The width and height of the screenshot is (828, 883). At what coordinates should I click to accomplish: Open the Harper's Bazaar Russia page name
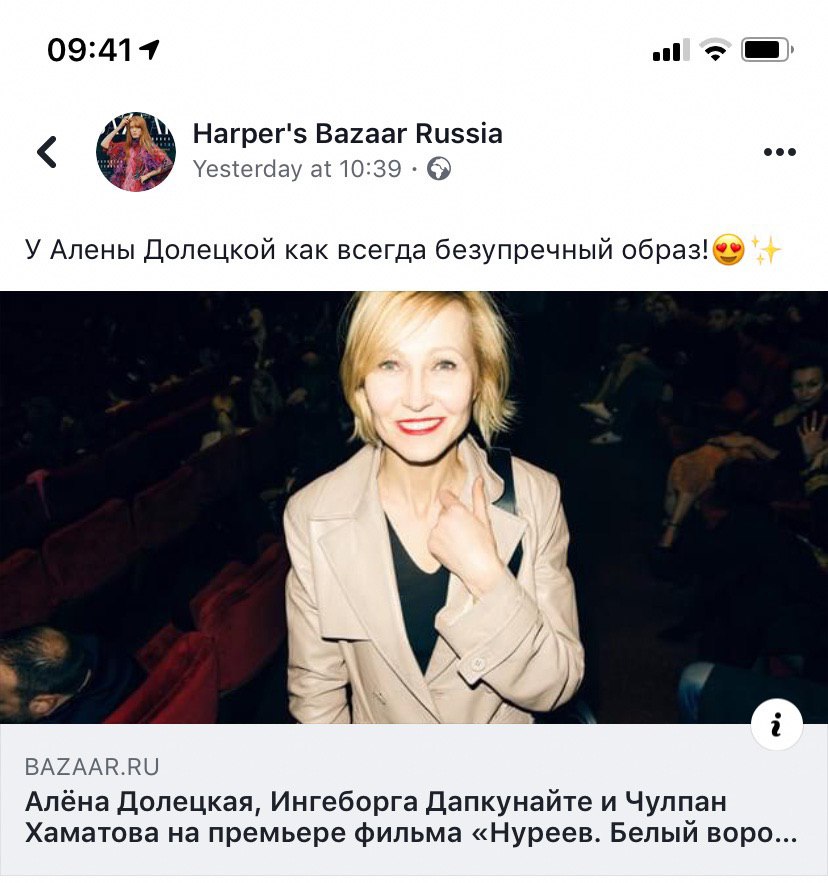(x=348, y=134)
